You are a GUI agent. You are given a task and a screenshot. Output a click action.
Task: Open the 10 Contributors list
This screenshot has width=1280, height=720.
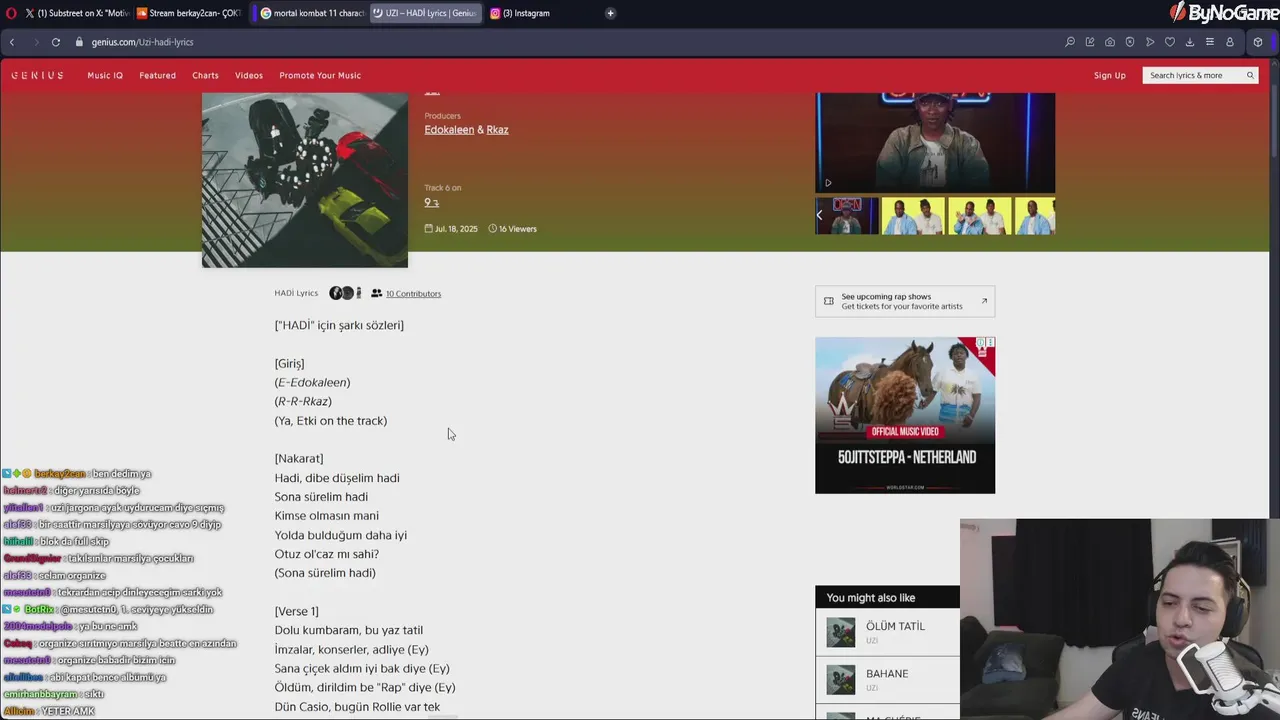pyautogui.click(x=413, y=294)
